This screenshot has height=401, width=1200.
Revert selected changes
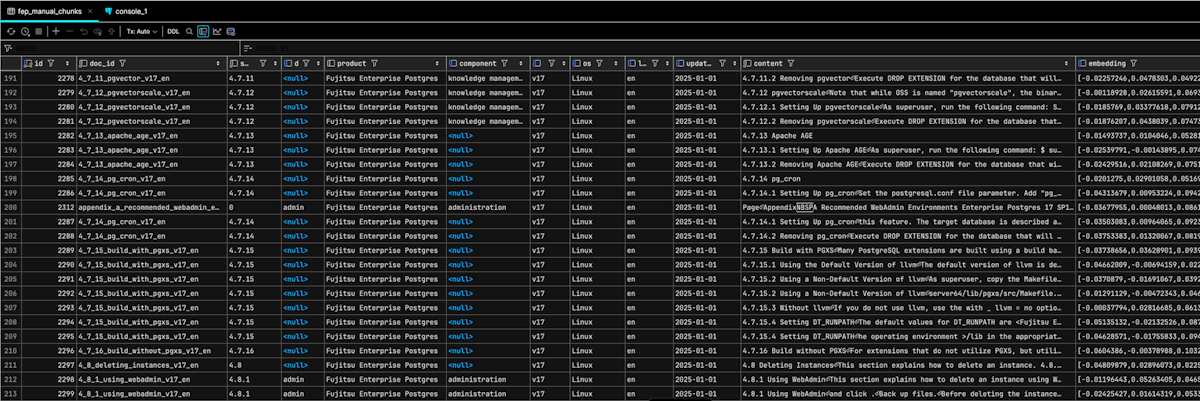point(83,31)
